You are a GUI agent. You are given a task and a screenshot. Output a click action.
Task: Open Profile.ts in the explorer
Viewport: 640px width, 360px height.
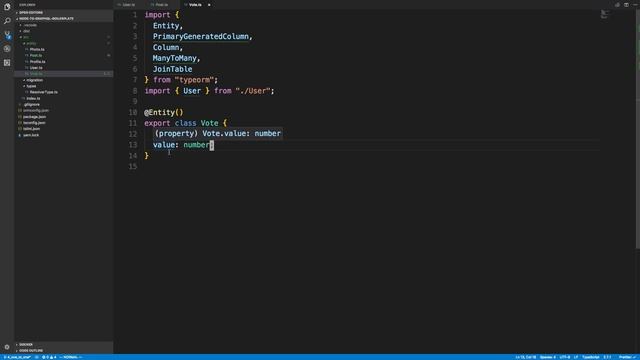pos(37,62)
